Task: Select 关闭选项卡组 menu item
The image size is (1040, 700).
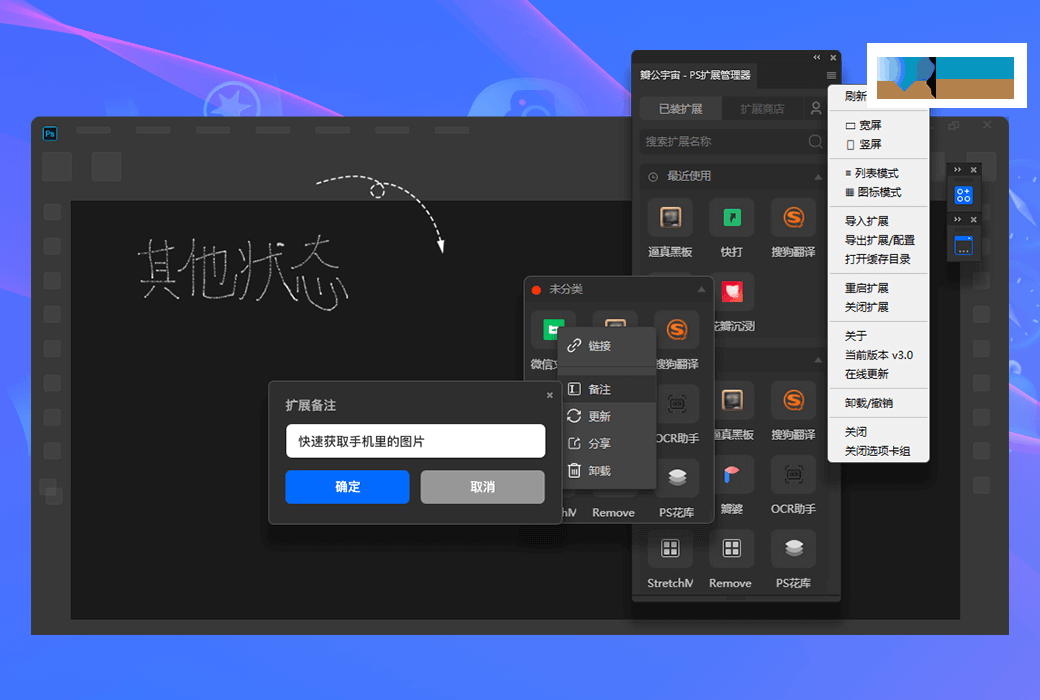Action: point(878,451)
